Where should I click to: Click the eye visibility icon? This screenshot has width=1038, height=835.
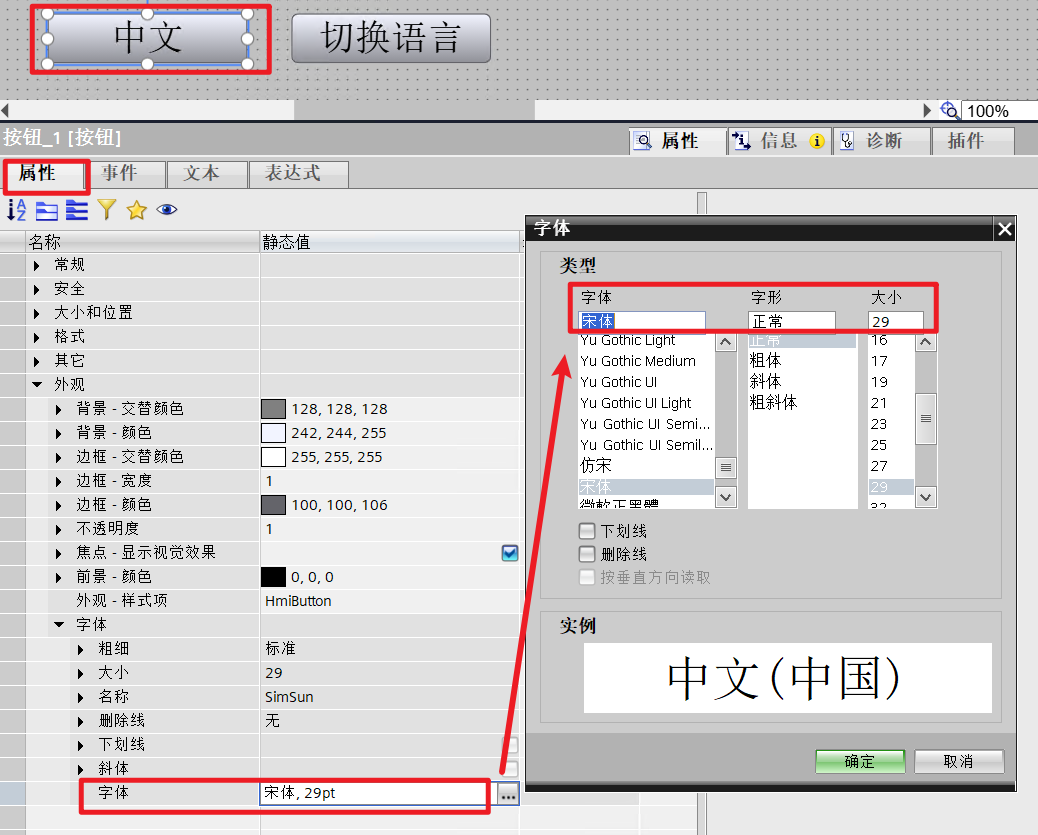pyautogui.click(x=166, y=210)
